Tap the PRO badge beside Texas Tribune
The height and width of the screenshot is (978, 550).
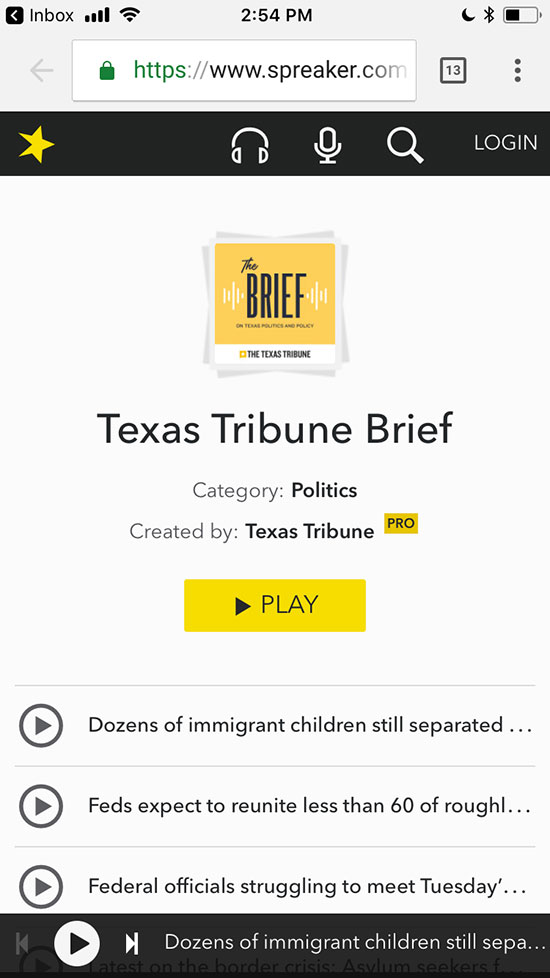tap(401, 524)
